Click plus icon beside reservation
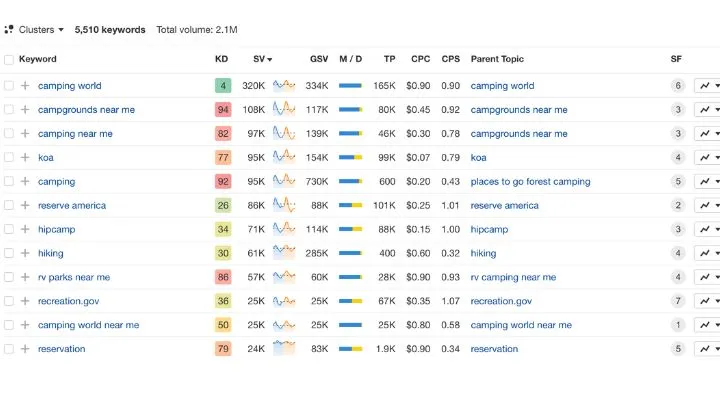The width and height of the screenshot is (720, 400). (x=25, y=349)
